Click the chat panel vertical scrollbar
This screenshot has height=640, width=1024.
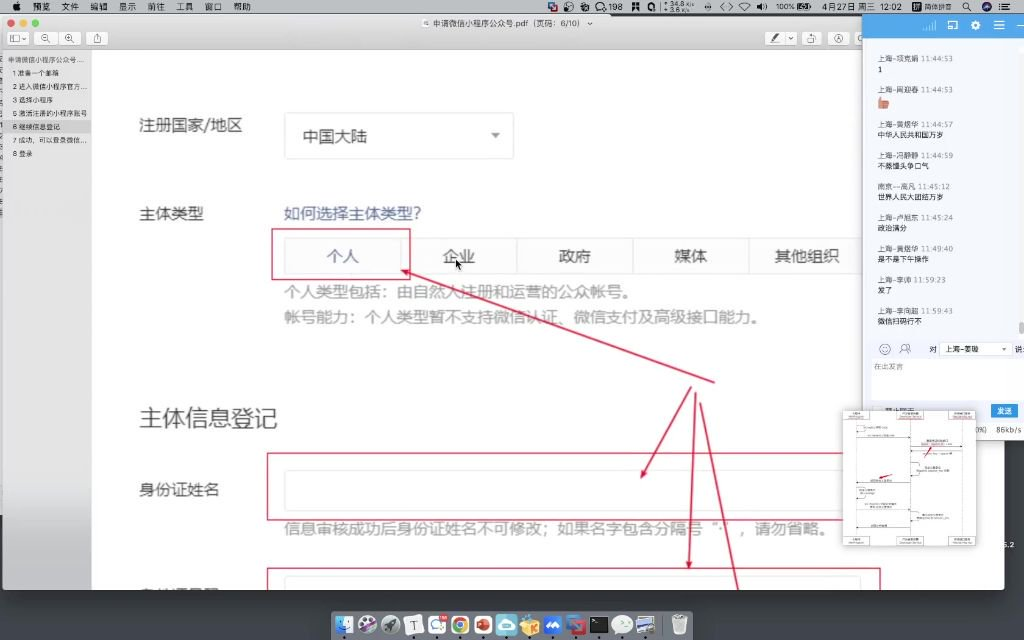[1021, 328]
